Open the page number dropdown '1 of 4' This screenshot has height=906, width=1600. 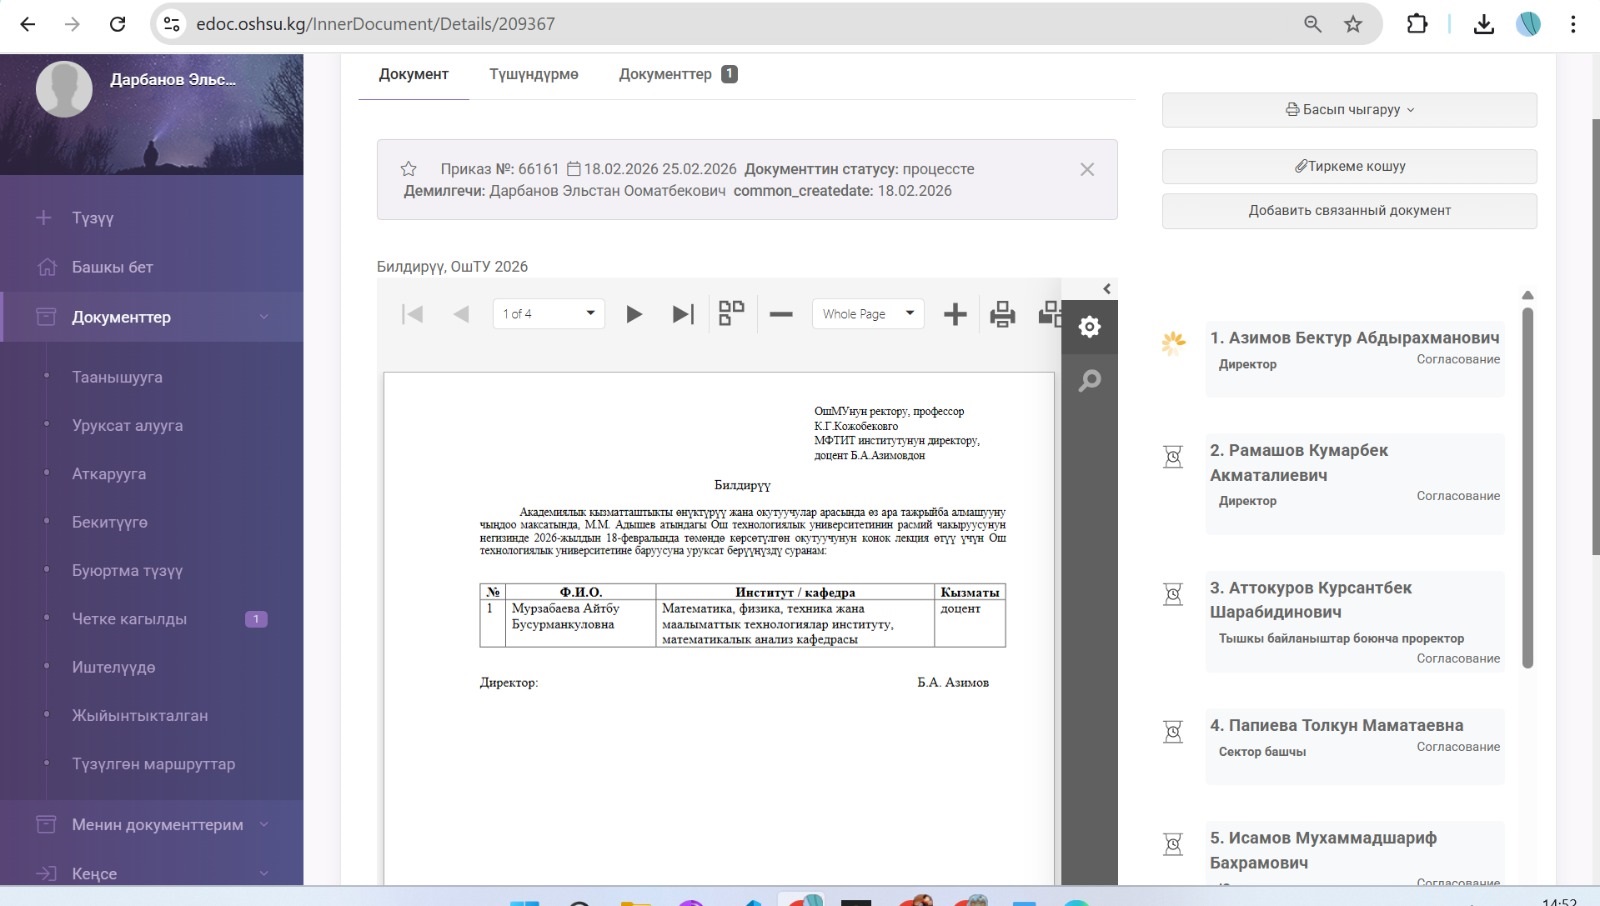pyautogui.click(x=548, y=314)
